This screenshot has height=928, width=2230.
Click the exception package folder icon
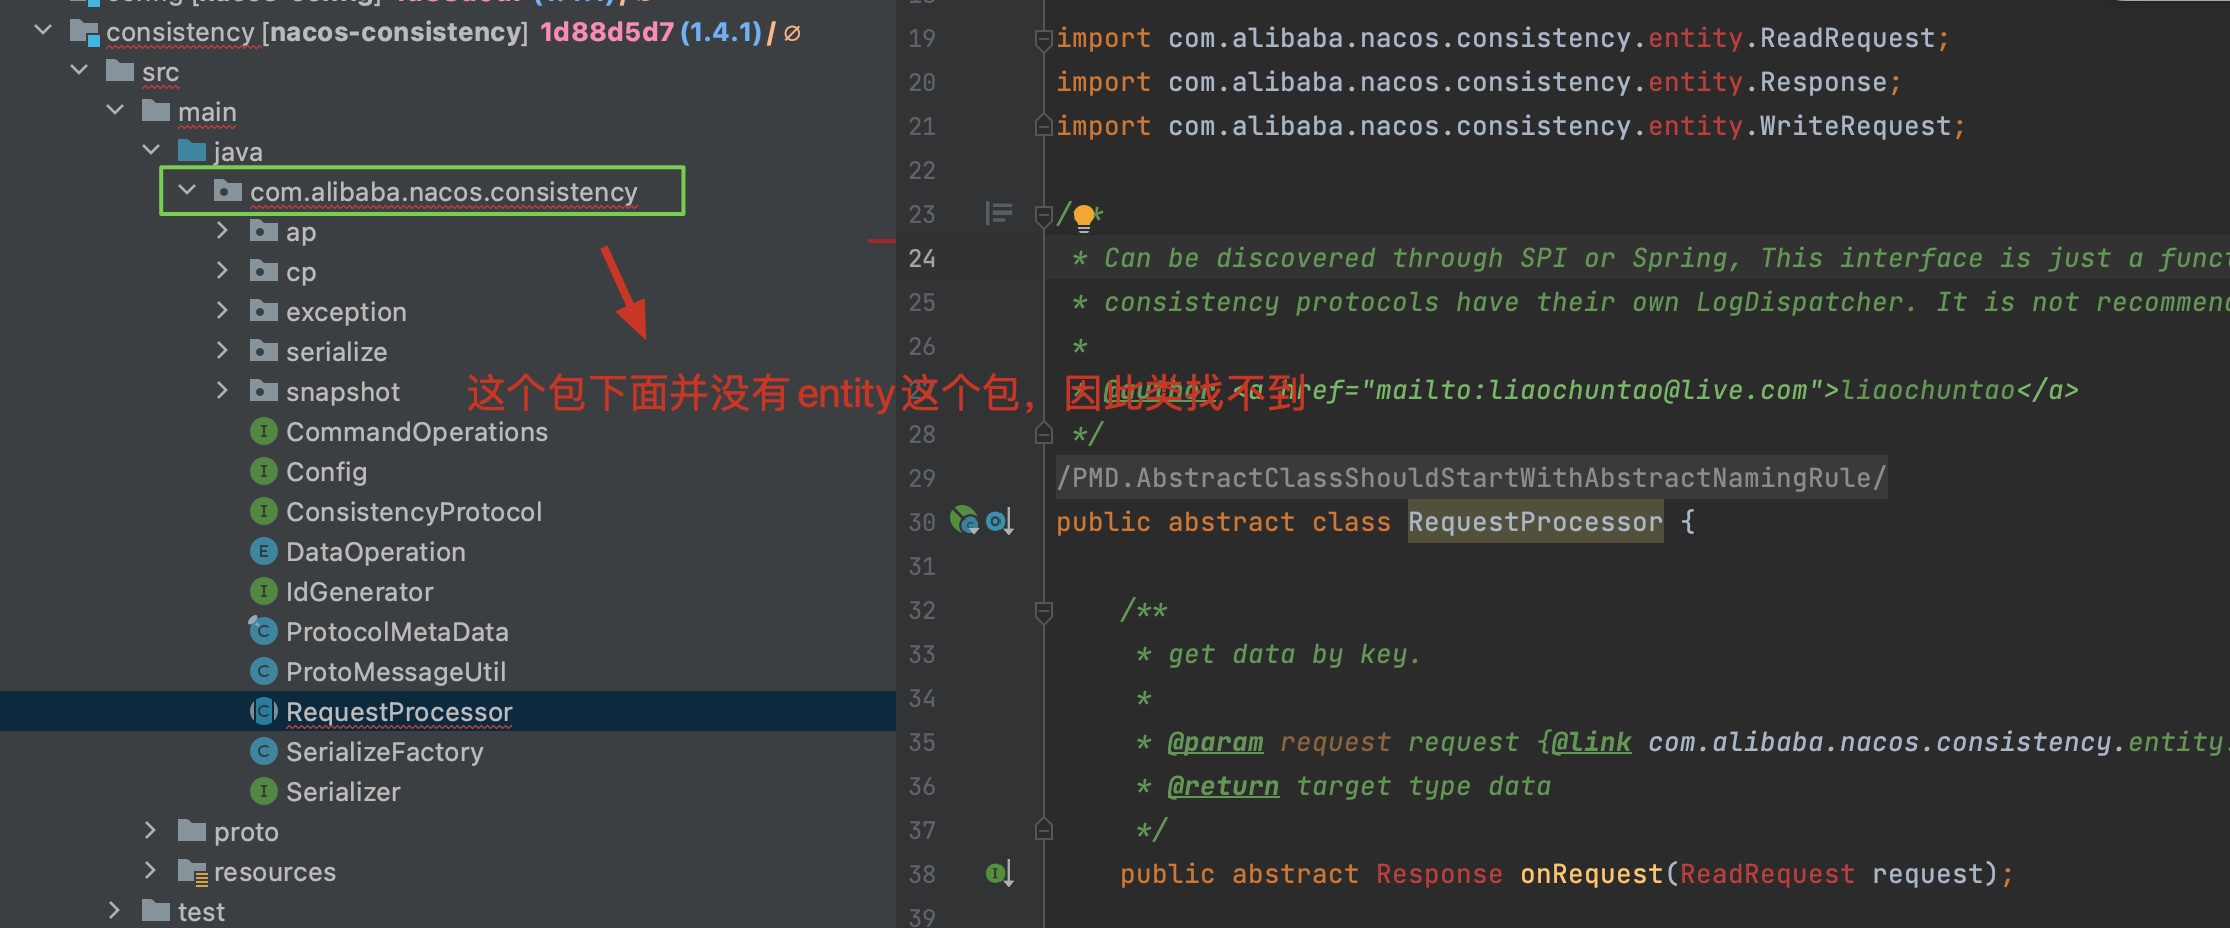264,310
